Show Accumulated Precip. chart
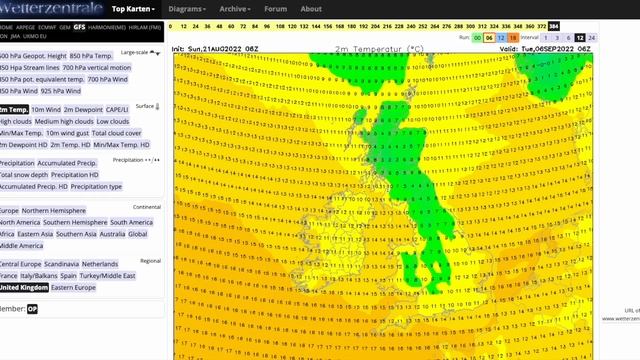Image resolution: width=640 pixels, height=360 pixels. 67,163
